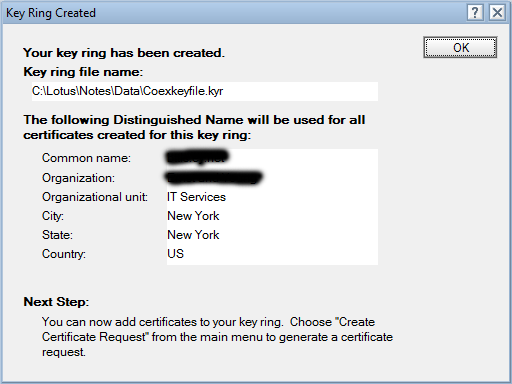Click the City value 'New York'
This screenshot has height=384, width=512.
tap(193, 216)
